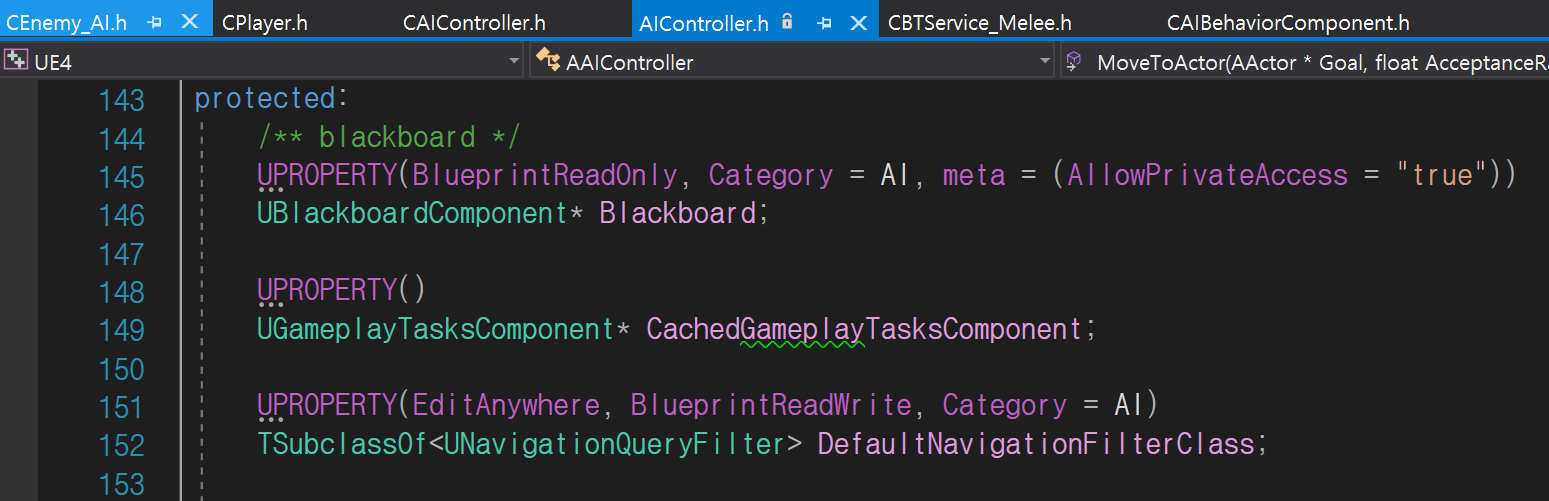Click the read-only lock icon on AIController.h

click(787, 21)
